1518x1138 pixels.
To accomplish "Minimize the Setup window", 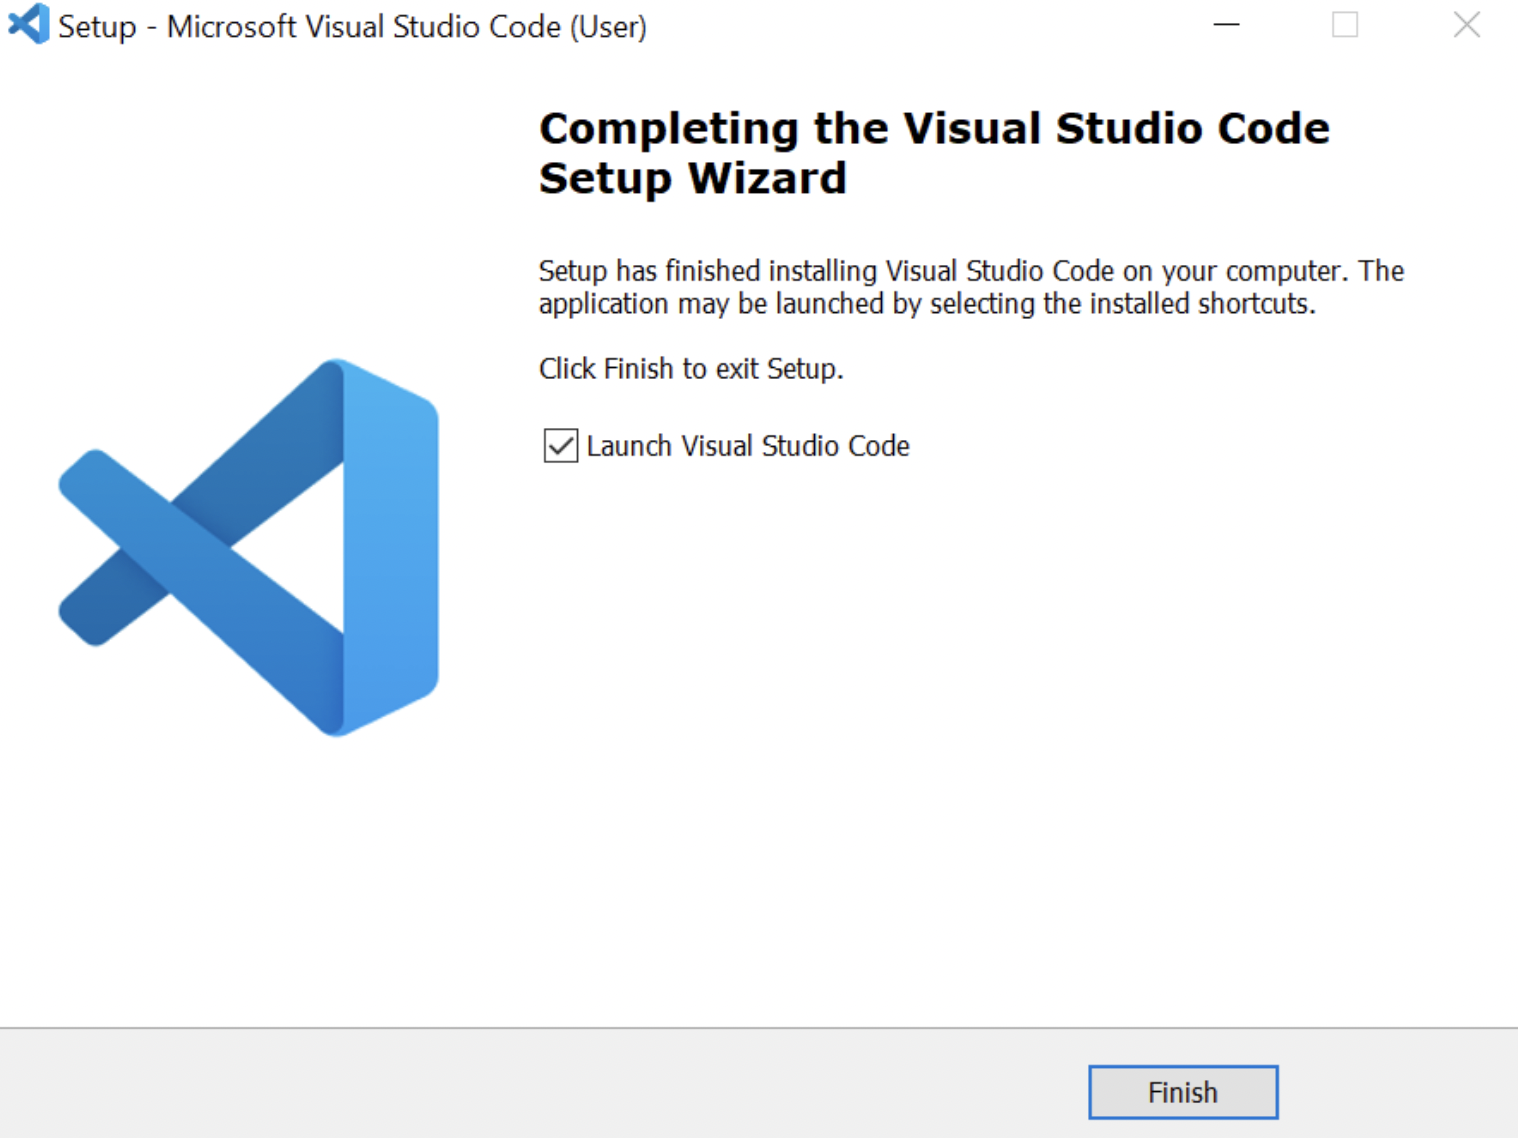I will point(1227,24).
